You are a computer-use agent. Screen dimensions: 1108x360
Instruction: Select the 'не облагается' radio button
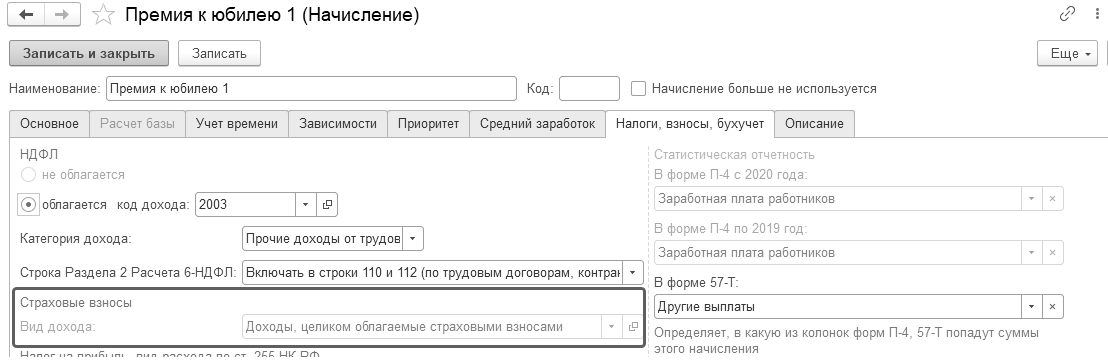pos(28,175)
